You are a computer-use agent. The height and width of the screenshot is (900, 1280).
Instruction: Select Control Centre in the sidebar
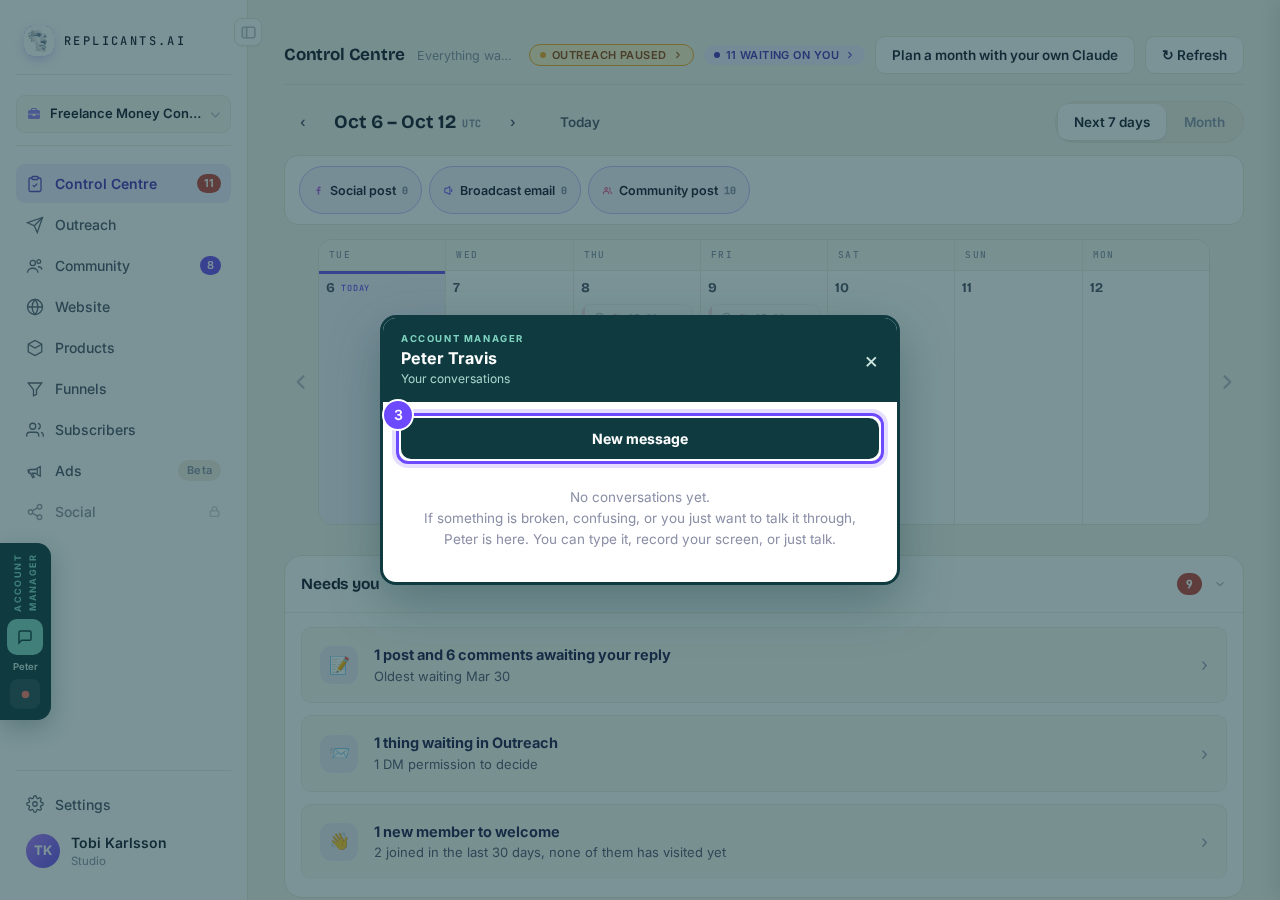pyautogui.click(x=123, y=184)
